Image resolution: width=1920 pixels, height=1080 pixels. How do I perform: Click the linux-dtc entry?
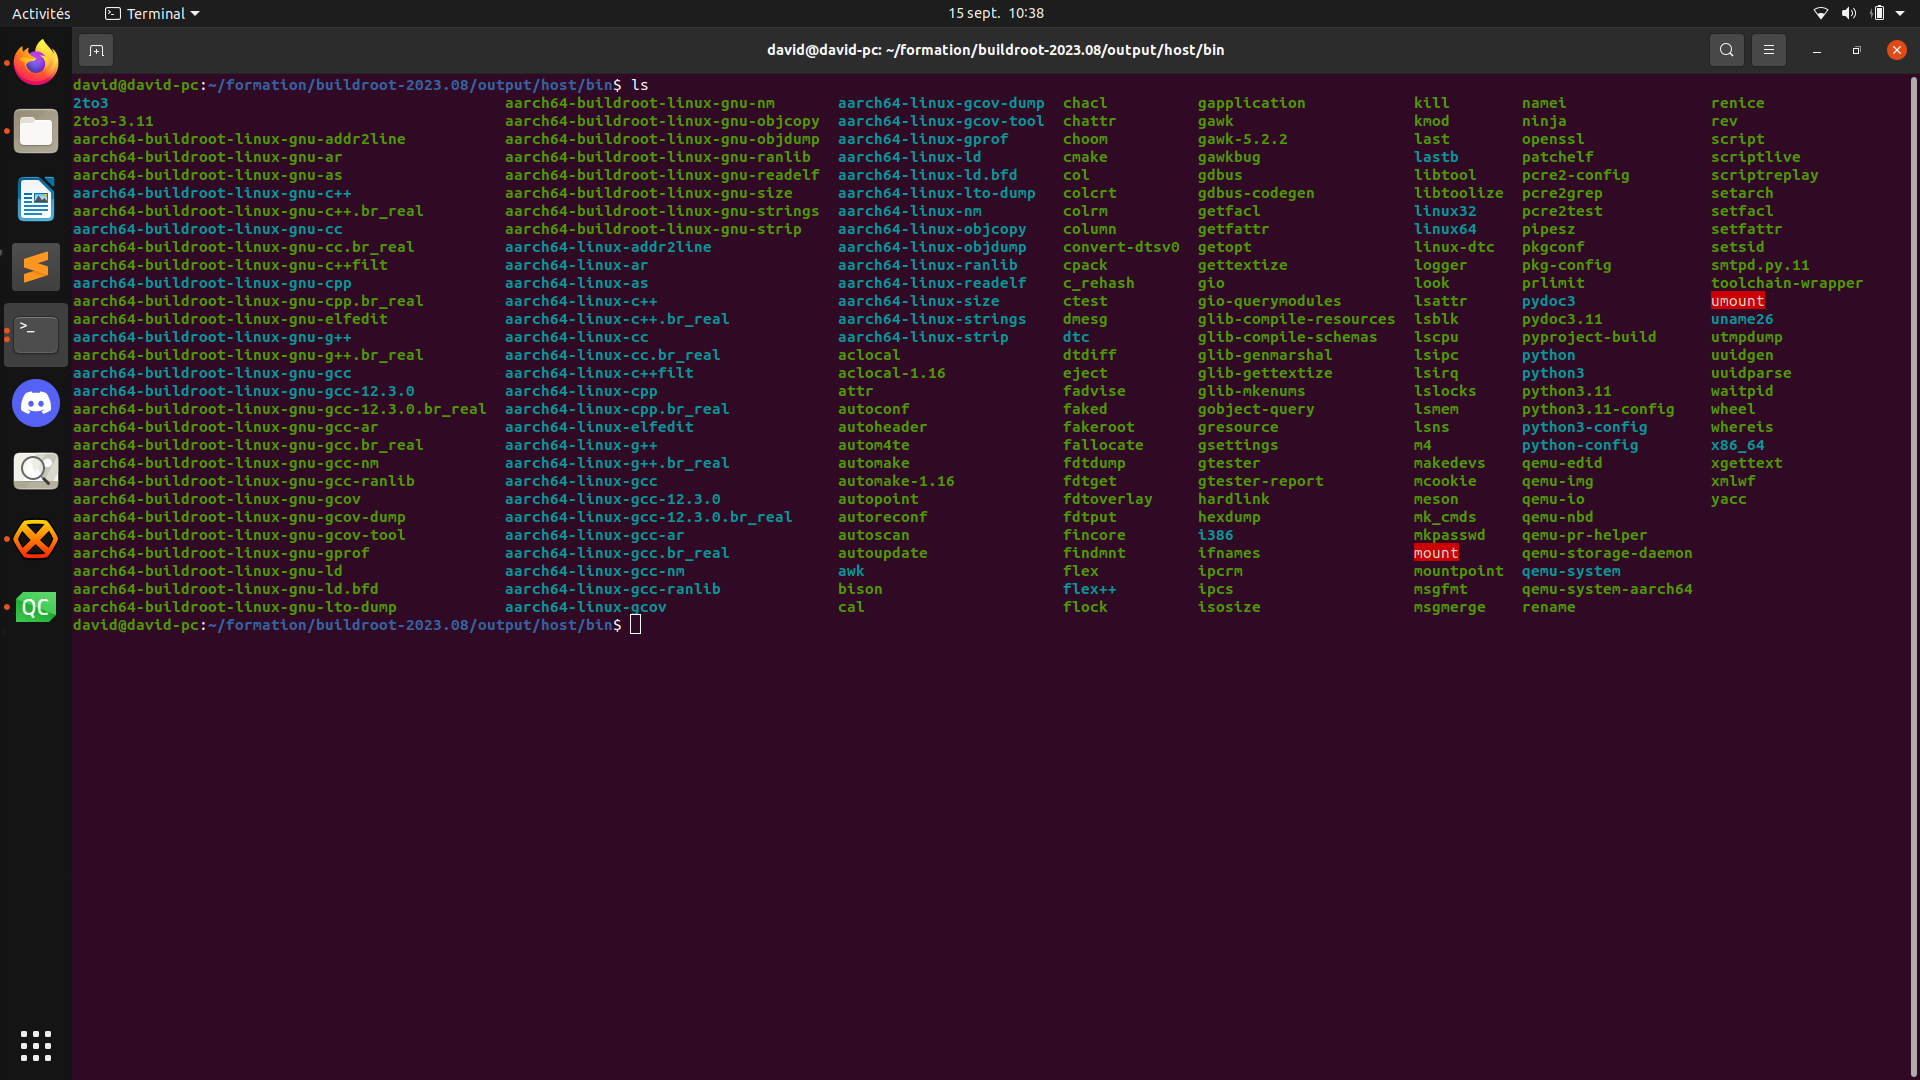[x=1454, y=247]
